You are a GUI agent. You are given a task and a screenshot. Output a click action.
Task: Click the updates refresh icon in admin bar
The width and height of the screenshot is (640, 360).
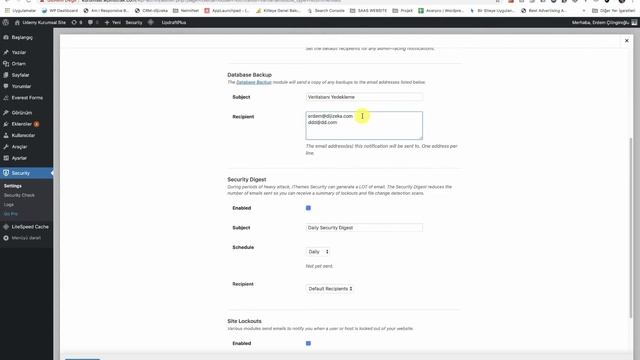pos(74,22)
